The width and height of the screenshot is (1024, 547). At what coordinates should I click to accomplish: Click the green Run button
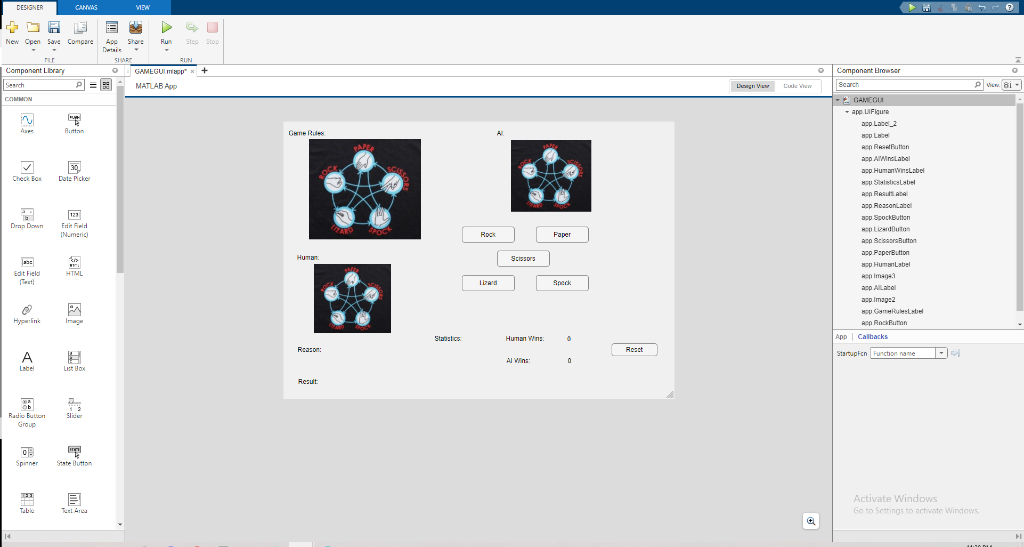coord(167,27)
